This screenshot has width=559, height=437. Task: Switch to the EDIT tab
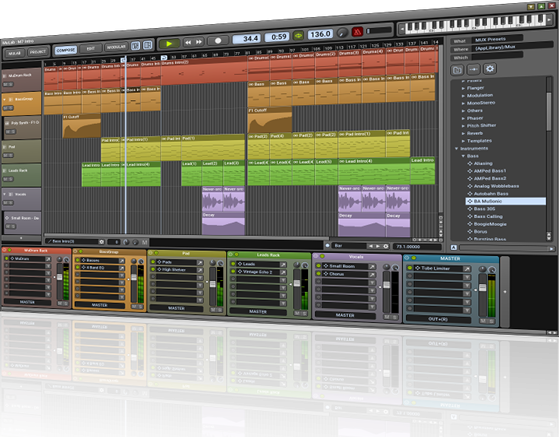click(x=91, y=48)
